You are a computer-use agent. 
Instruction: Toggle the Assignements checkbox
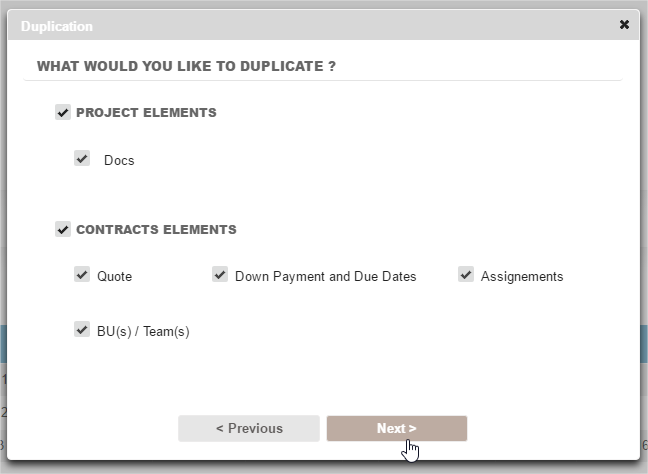tap(466, 275)
